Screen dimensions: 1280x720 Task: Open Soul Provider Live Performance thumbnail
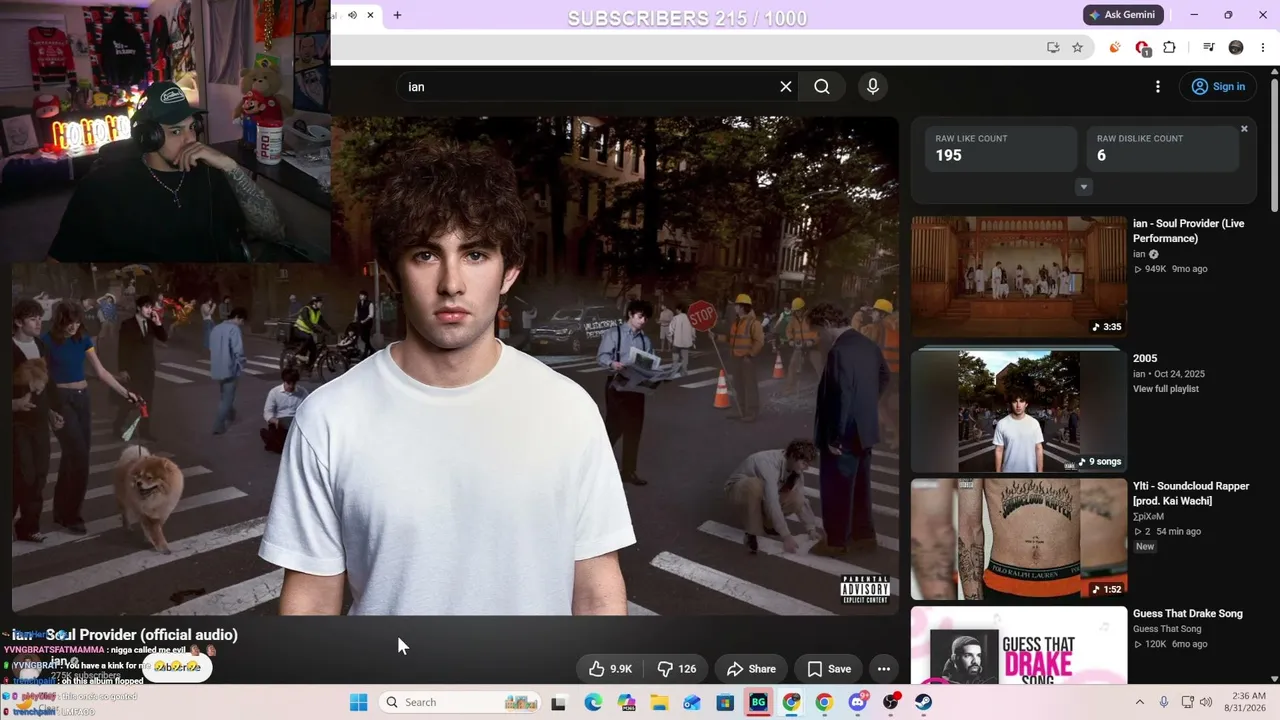(x=1019, y=277)
